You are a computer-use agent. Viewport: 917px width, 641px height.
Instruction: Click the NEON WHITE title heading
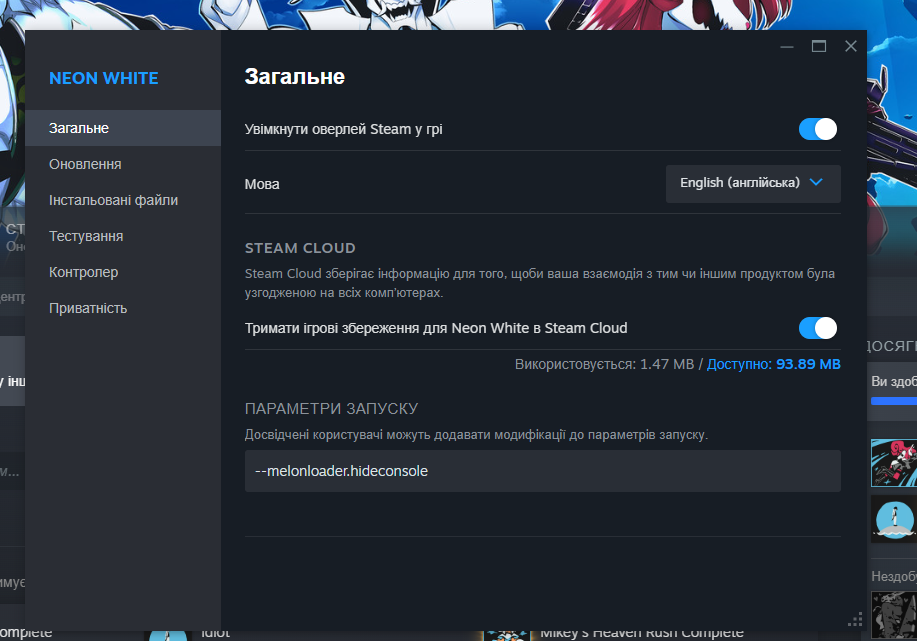pyautogui.click(x=103, y=78)
